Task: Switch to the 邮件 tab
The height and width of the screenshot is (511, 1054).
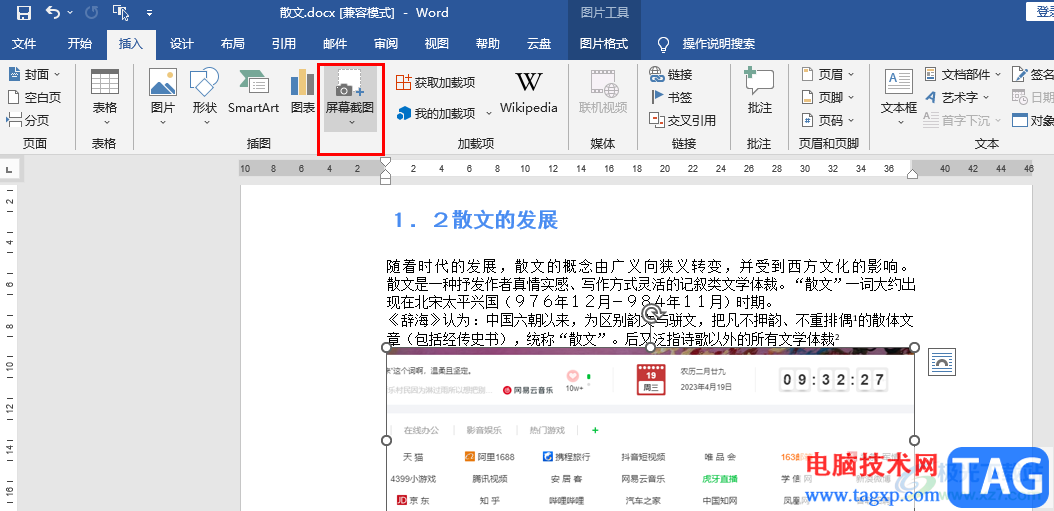Action: pos(335,44)
